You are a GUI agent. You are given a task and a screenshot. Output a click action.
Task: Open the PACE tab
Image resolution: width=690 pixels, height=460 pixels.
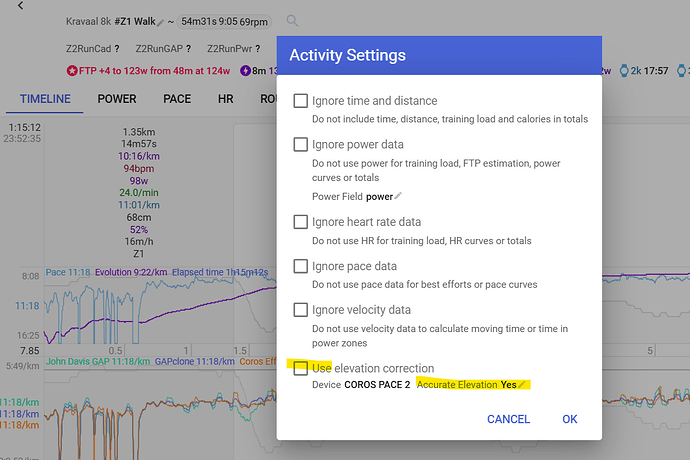point(177,99)
